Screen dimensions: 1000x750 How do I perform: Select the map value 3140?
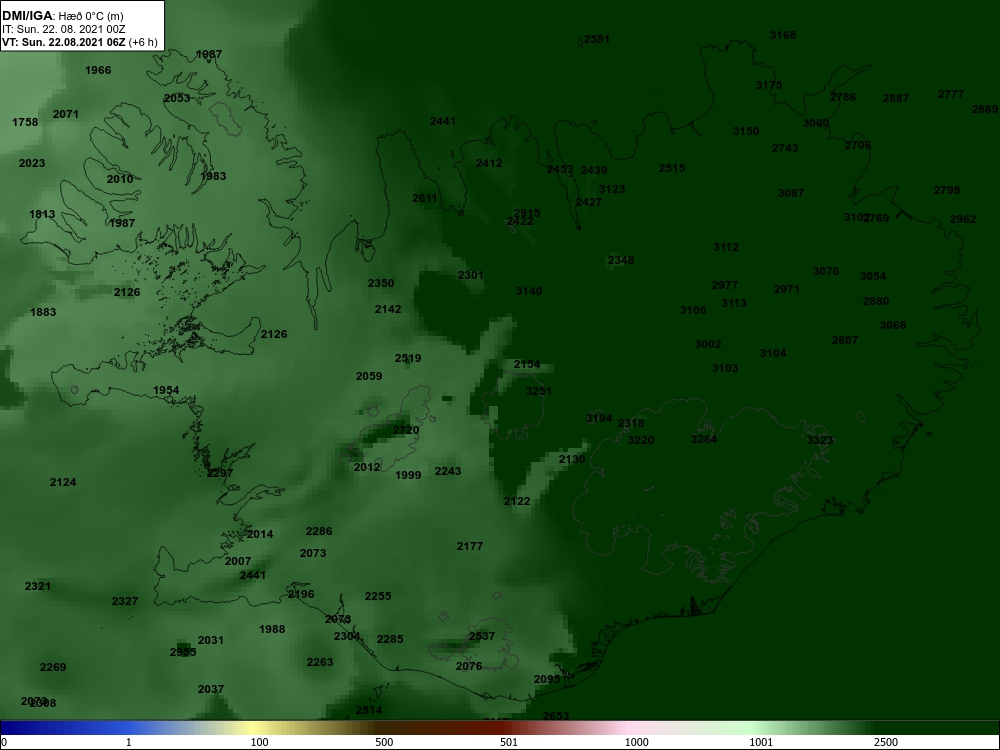[x=529, y=291]
